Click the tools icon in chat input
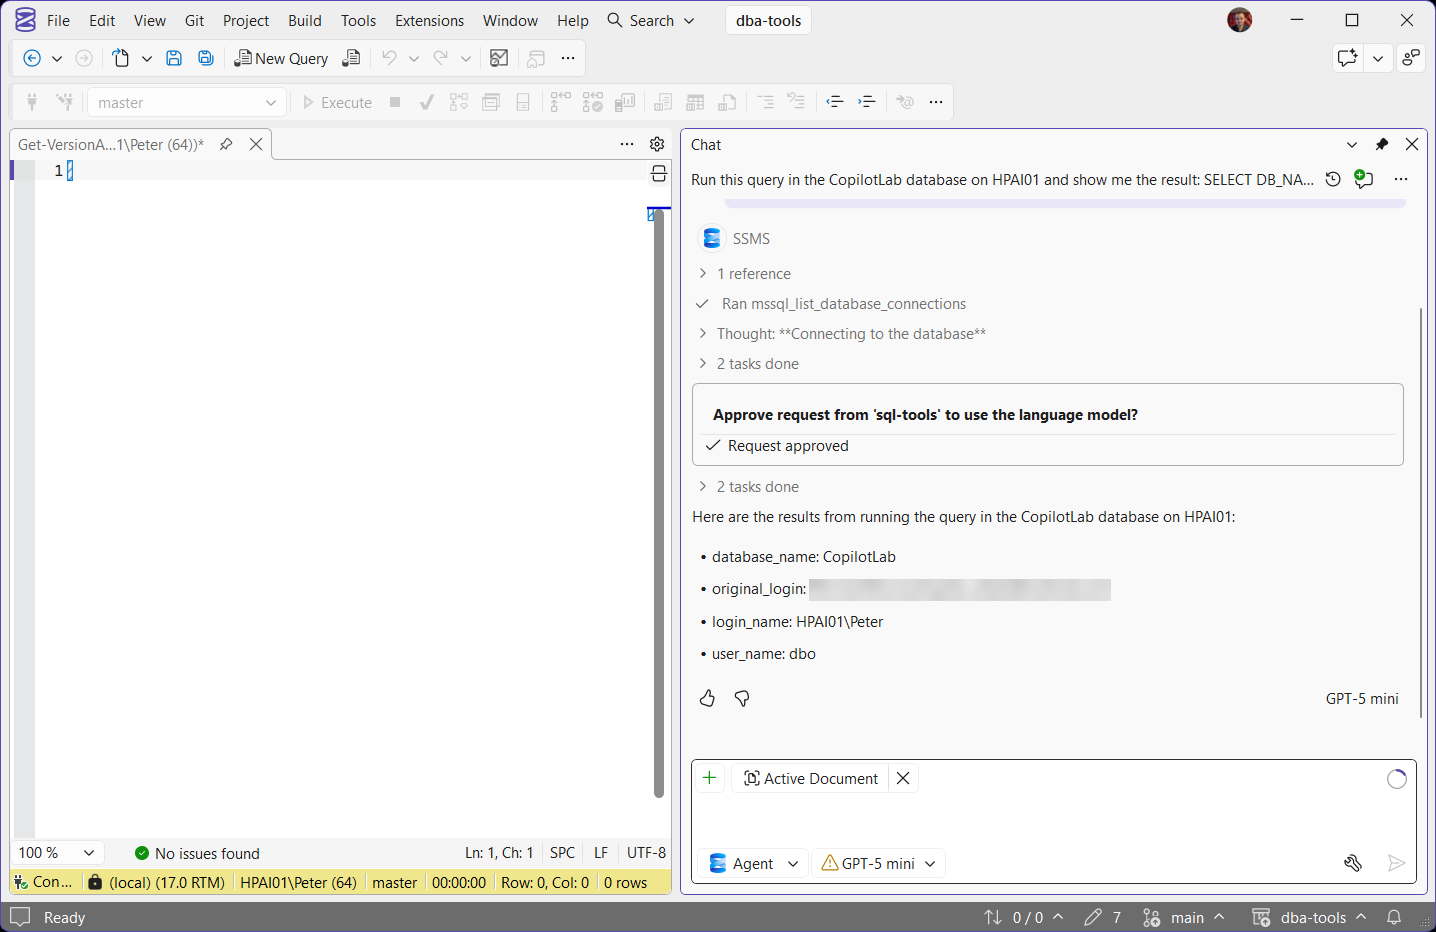1436x932 pixels. [1353, 863]
